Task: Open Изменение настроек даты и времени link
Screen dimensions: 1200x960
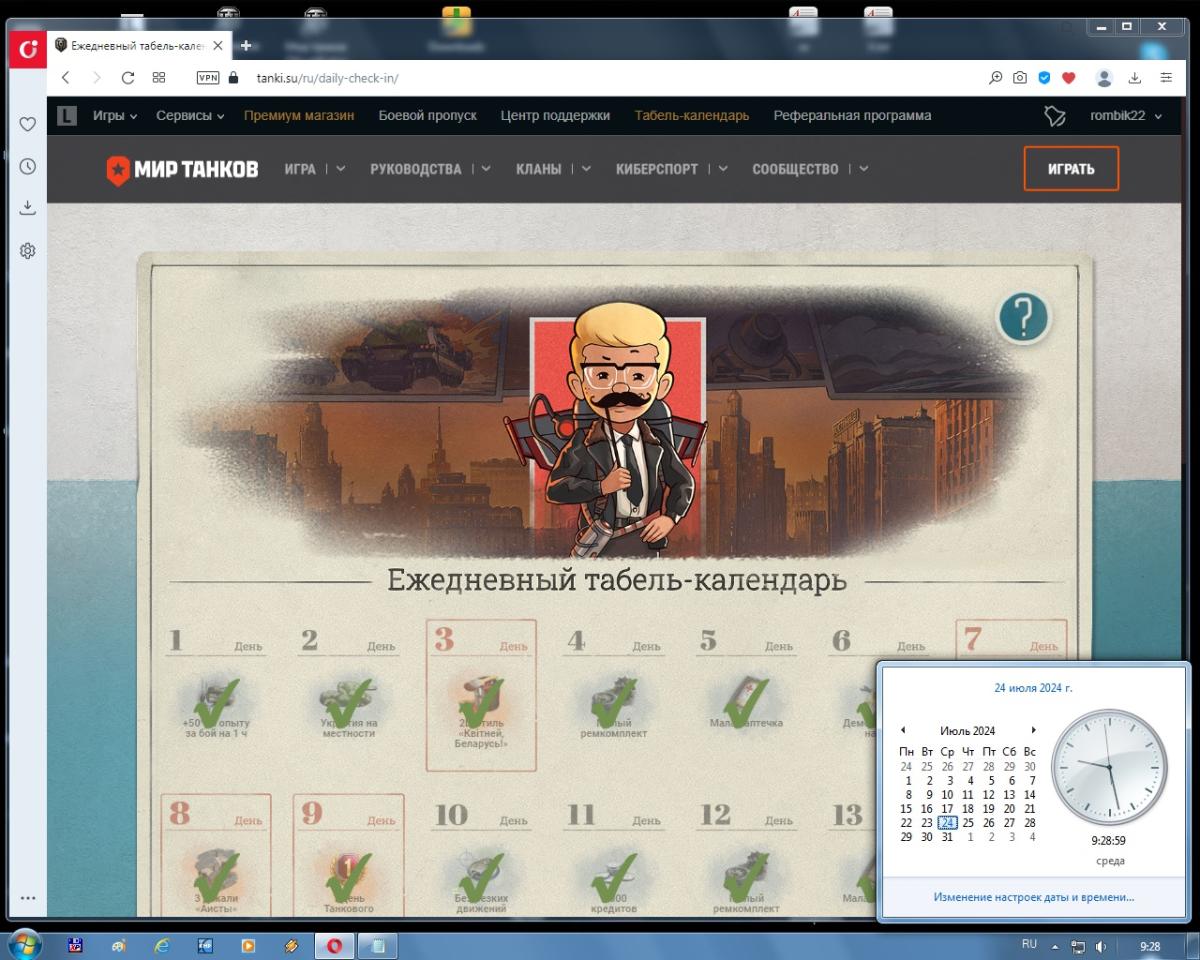Action: coord(1034,897)
